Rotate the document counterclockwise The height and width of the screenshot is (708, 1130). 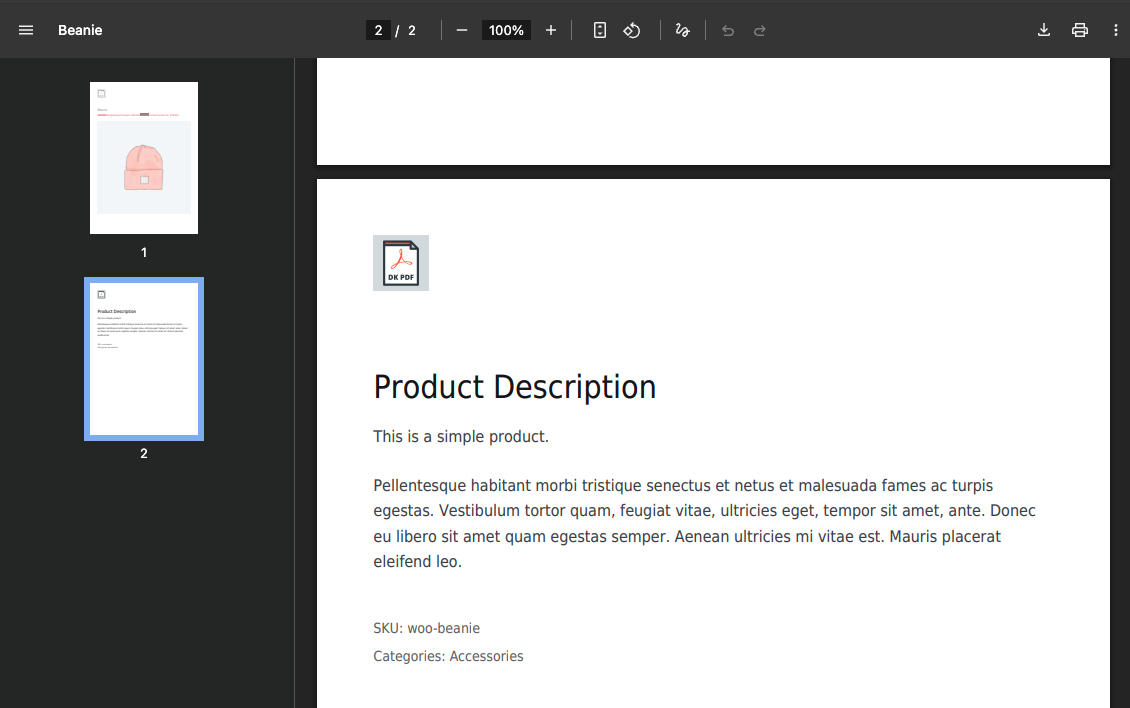(x=632, y=30)
